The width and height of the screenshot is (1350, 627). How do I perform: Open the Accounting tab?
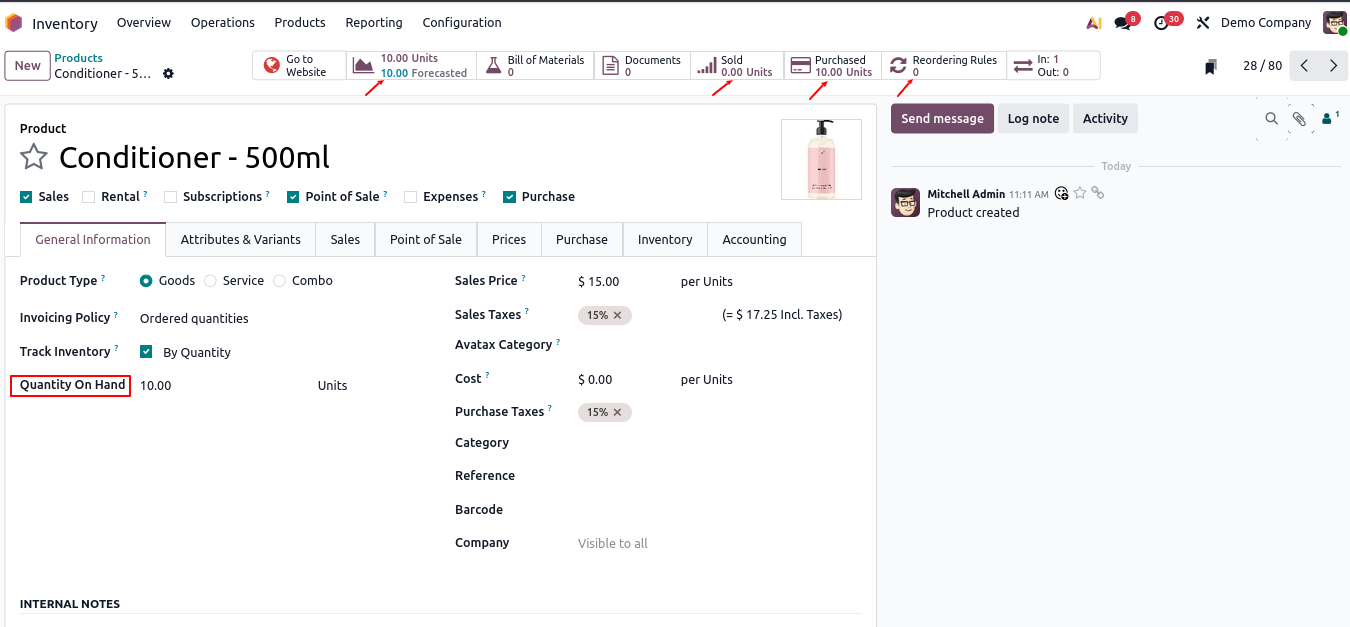754,240
